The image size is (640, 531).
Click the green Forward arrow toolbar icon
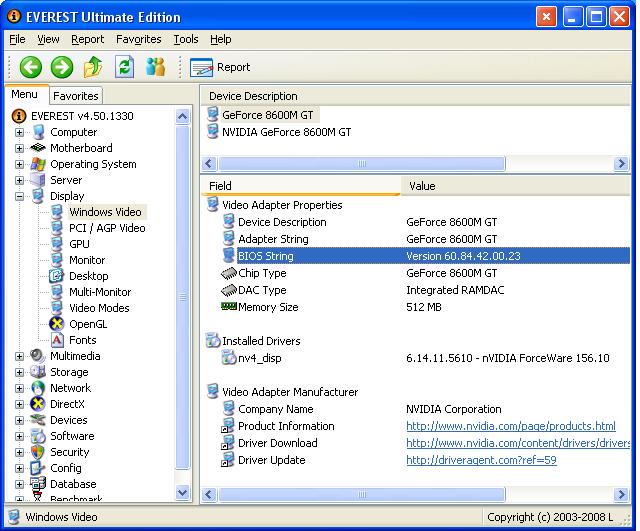(x=62, y=67)
